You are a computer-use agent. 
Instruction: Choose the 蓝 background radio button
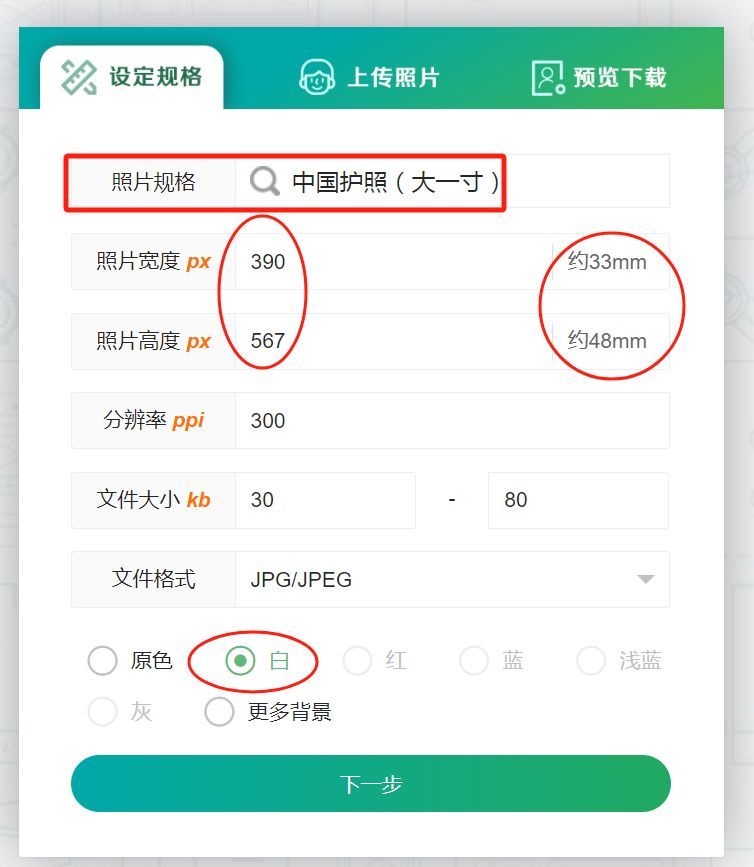point(474,660)
